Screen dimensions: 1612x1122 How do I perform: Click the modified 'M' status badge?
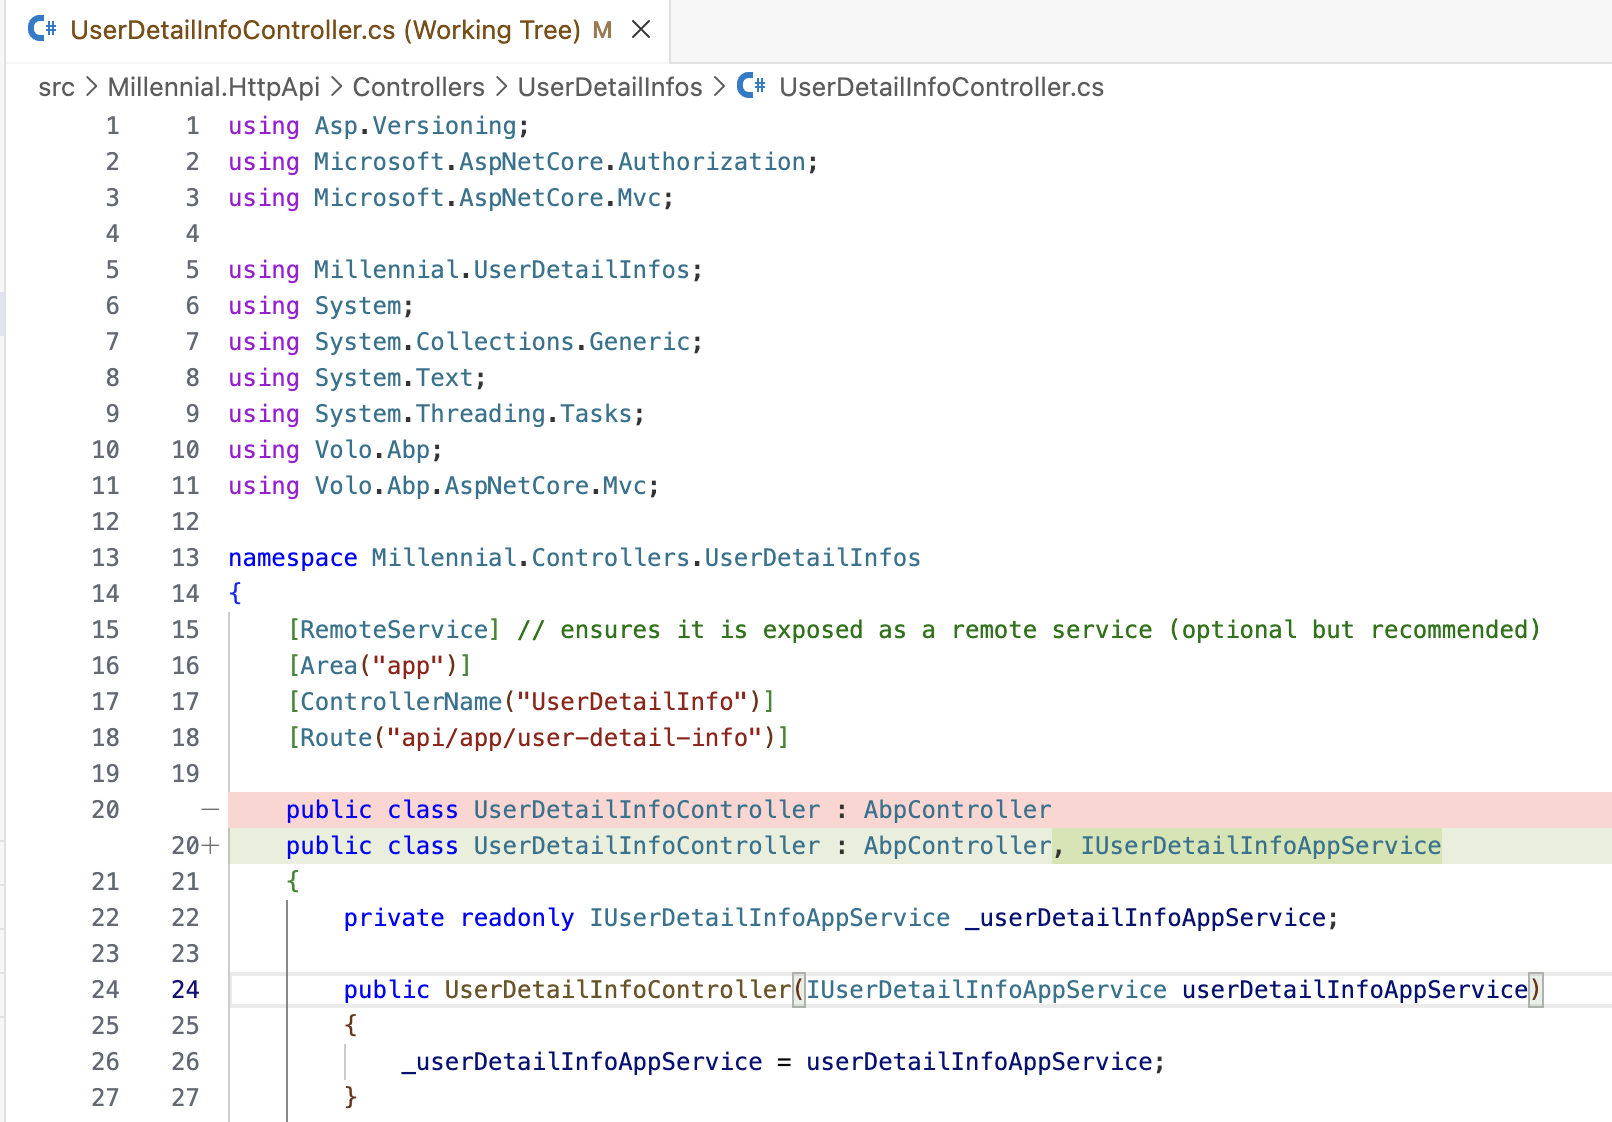tap(602, 30)
